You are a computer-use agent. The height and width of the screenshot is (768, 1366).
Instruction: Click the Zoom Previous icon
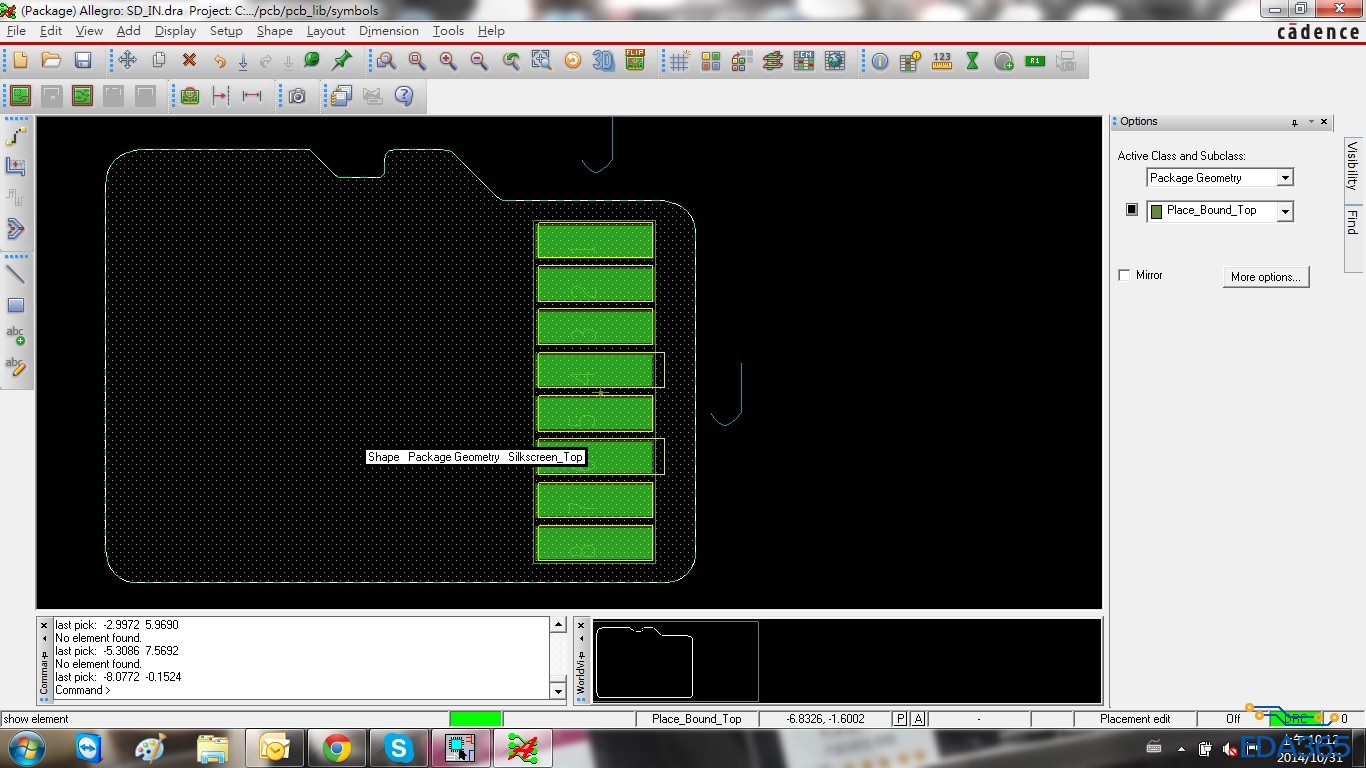(x=511, y=61)
